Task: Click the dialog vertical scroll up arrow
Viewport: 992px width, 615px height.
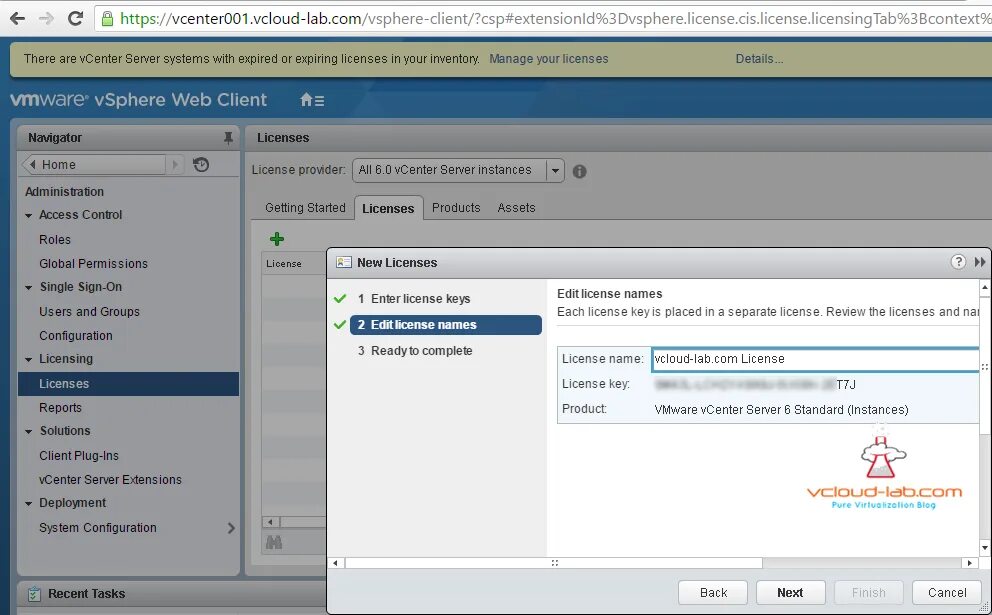Action: 984,287
